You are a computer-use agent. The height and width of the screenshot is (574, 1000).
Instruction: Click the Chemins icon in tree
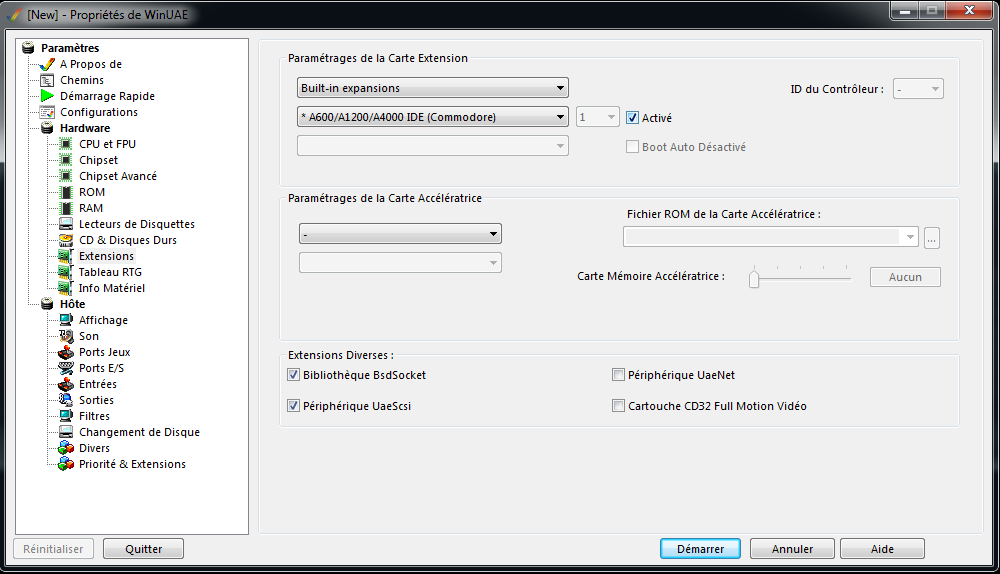click(47, 80)
